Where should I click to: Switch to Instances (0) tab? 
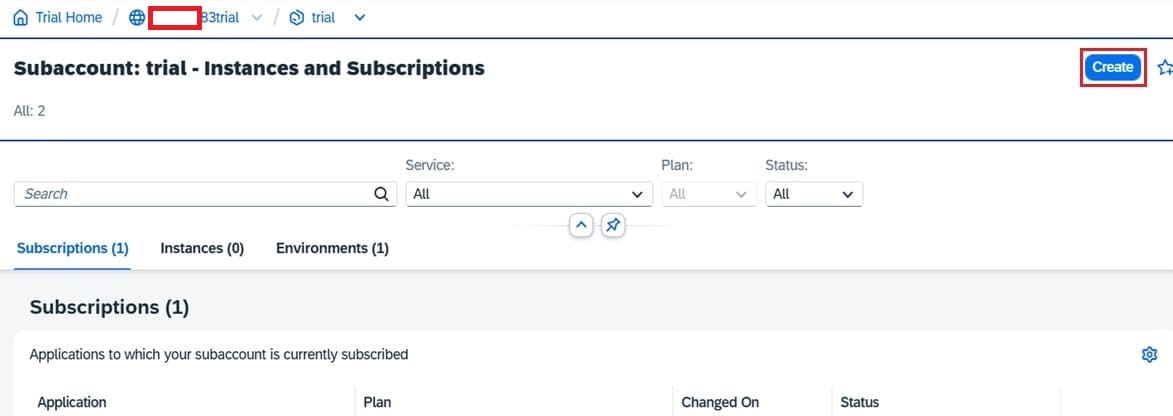pyautogui.click(x=202, y=248)
